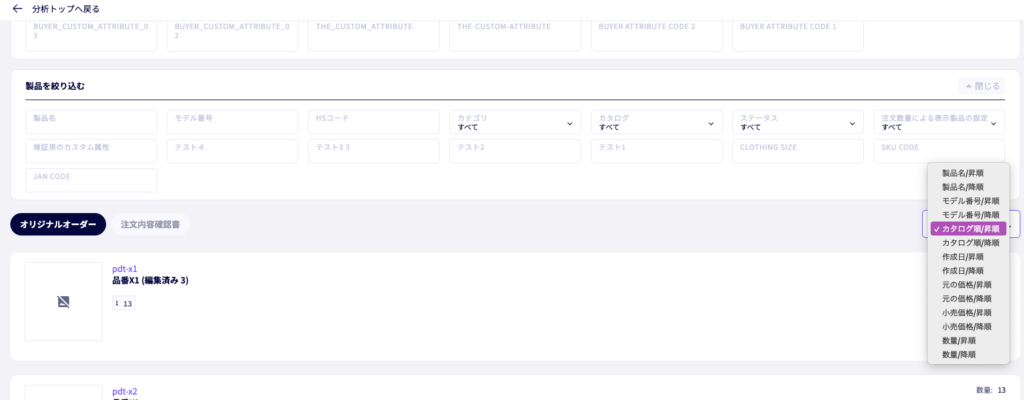1024x400 pixels.
Task: Click the テスト2 input field
Action: [515, 151]
